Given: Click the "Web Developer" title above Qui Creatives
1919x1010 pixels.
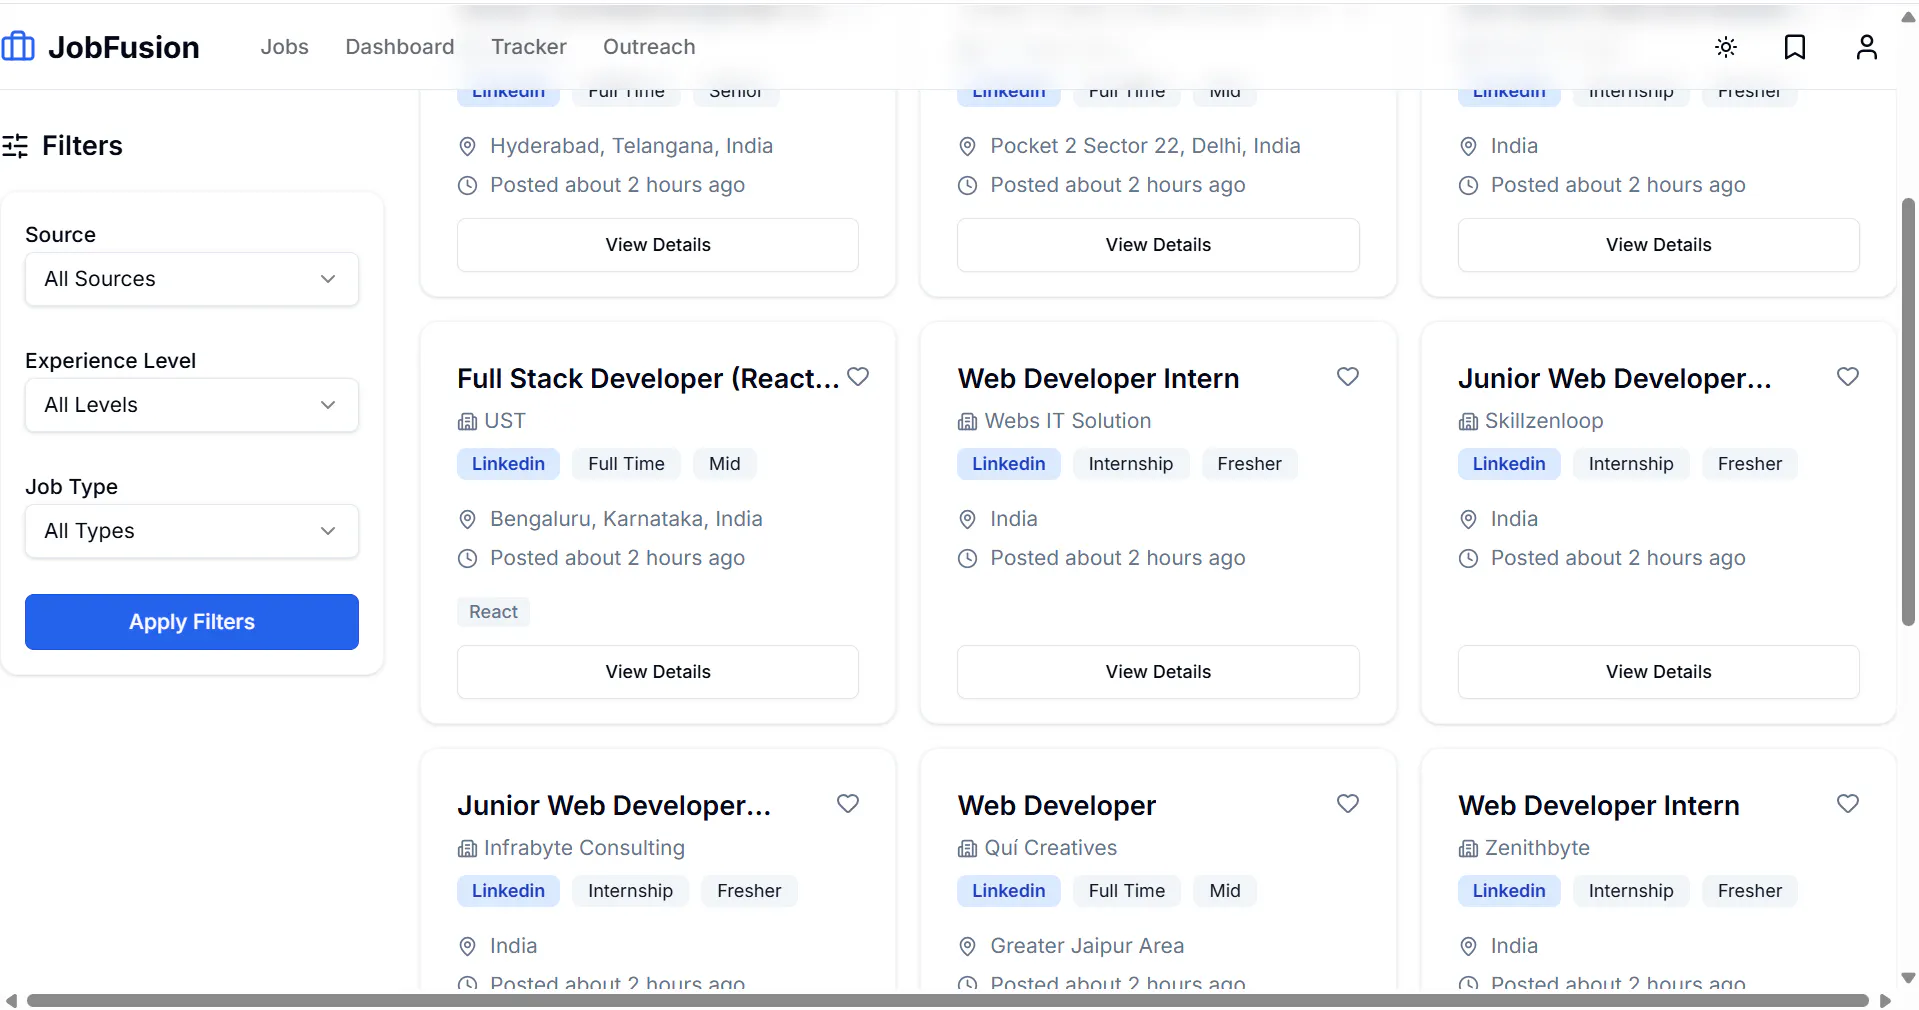Looking at the screenshot, I should point(1057,806).
